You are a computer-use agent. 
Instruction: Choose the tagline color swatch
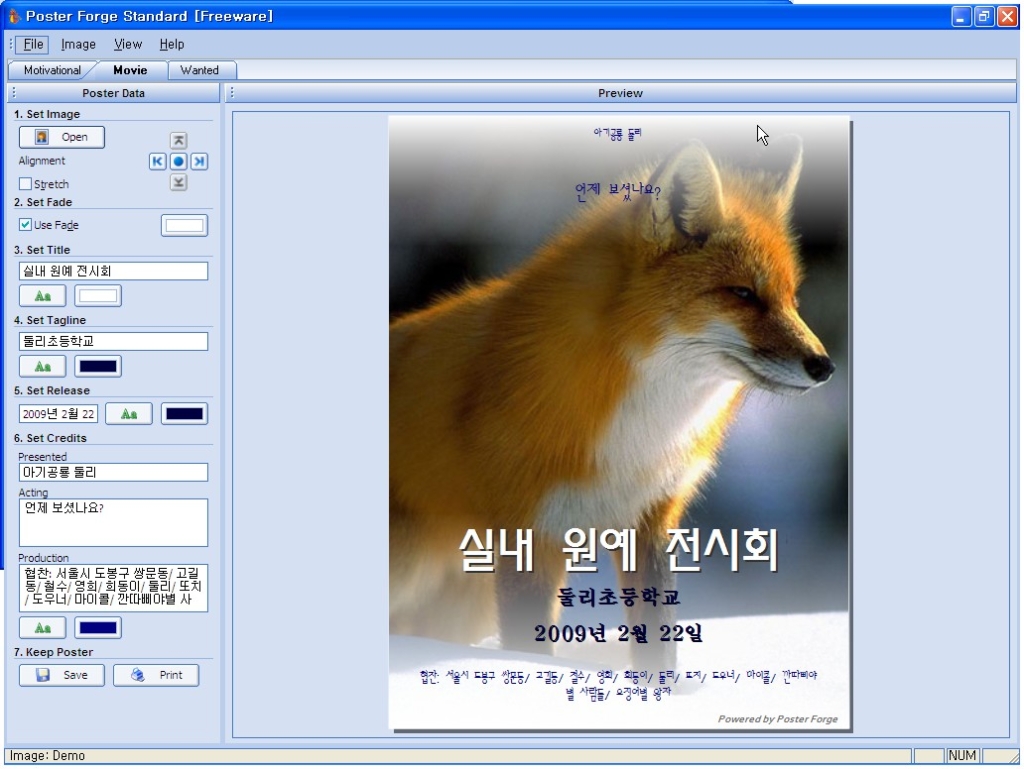pyautogui.click(x=98, y=366)
